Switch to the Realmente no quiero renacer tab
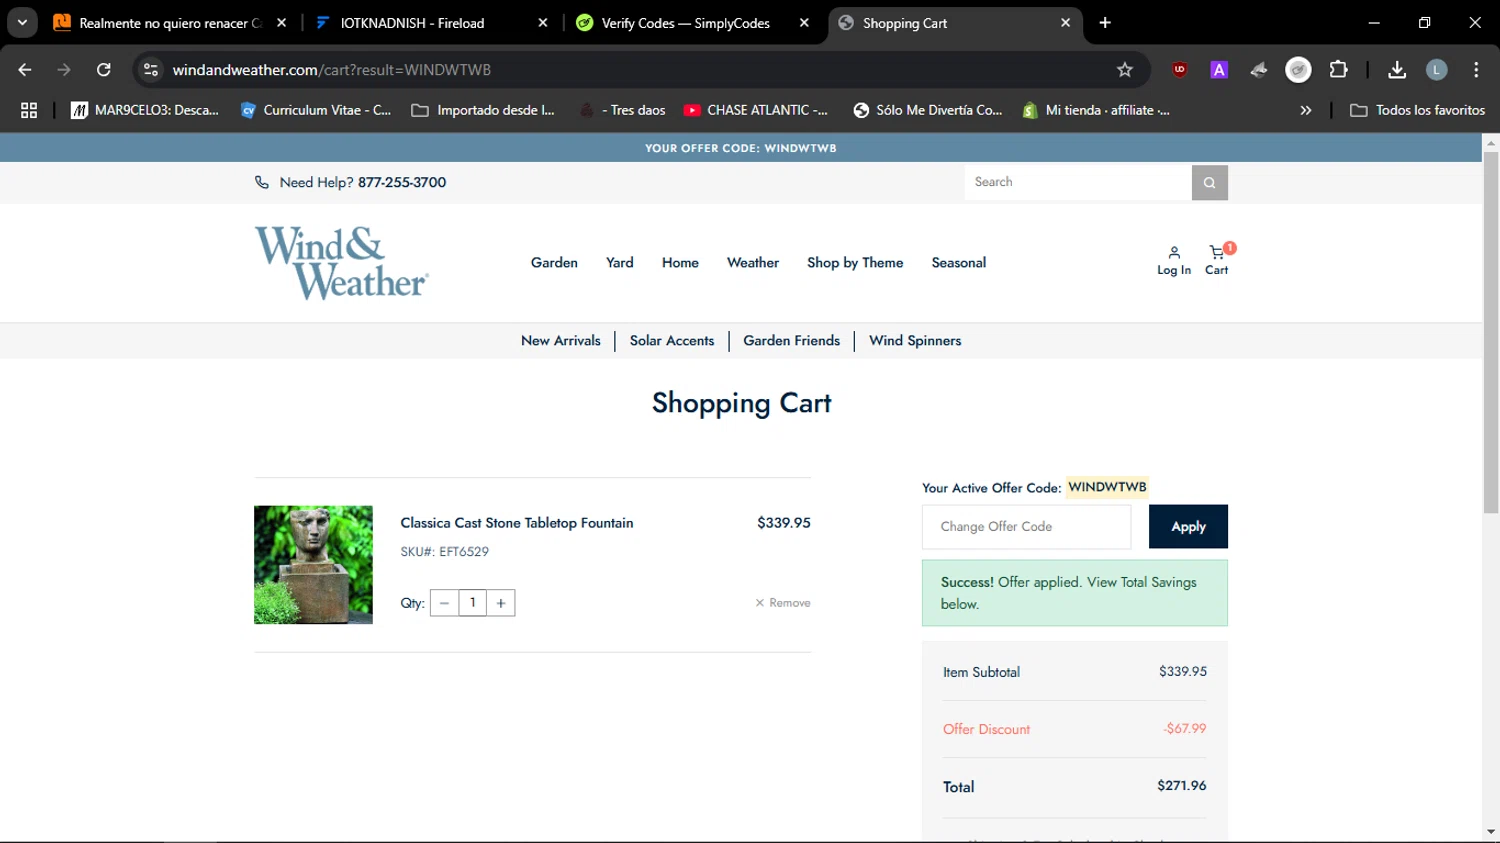Image resolution: width=1500 pixels, height=843 pixels. pyautogui.click(x=170, y=23)
